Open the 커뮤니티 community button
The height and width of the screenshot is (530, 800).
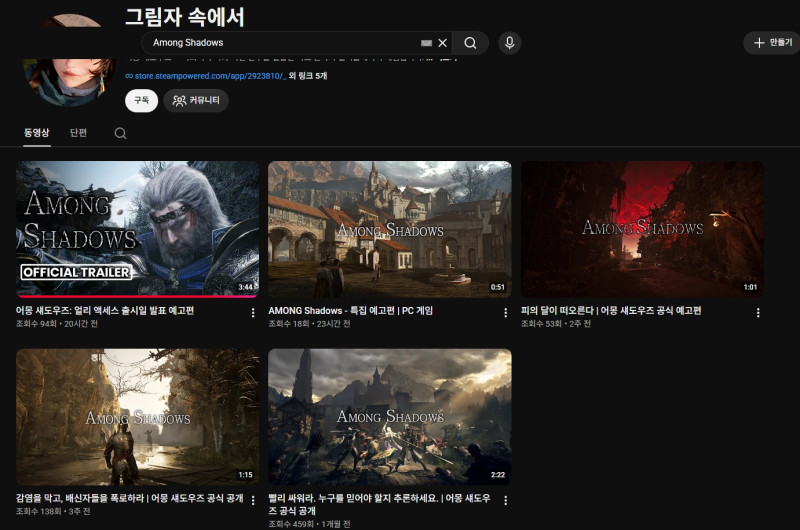[x=196, y=100]
